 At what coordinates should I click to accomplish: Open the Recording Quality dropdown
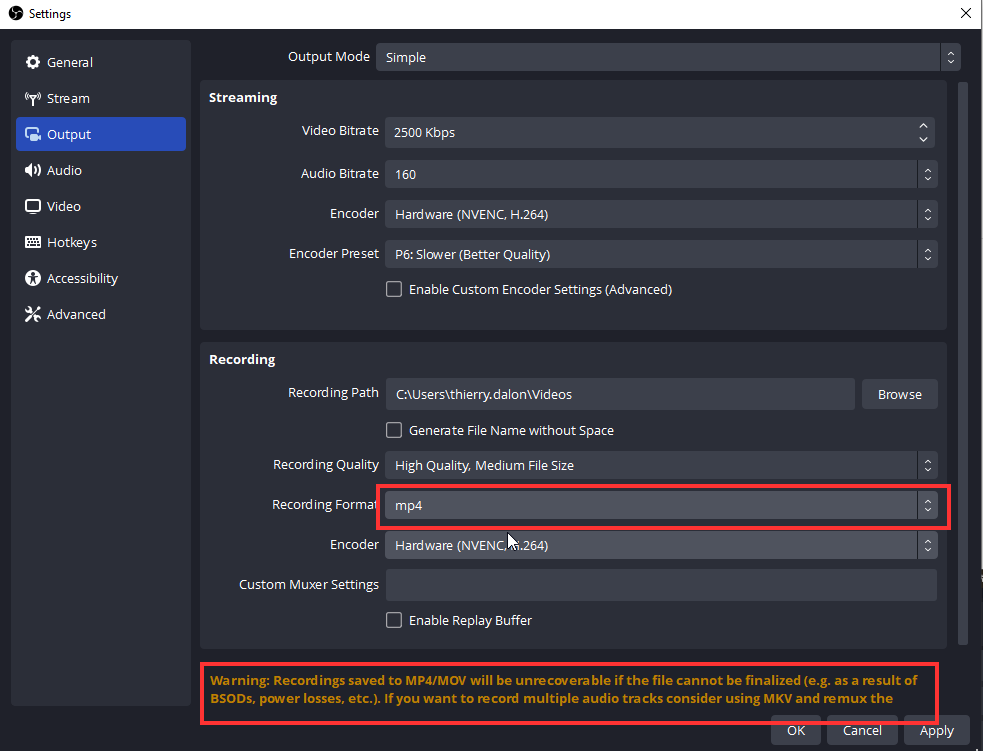661,465
